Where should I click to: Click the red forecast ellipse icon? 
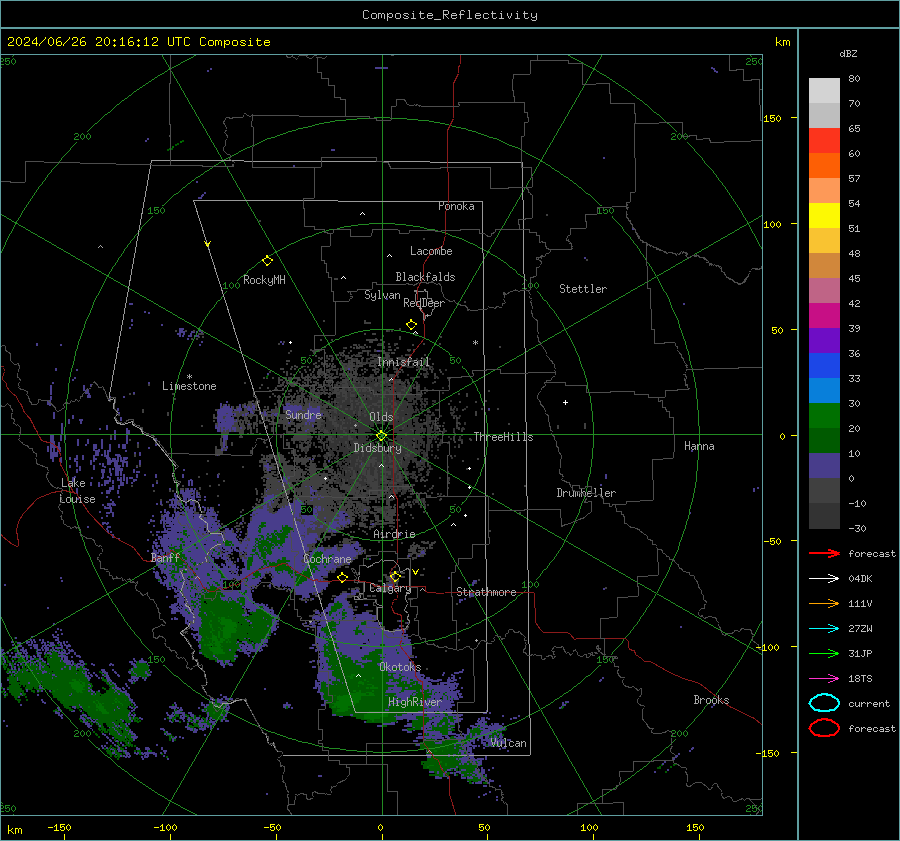pos(824,728)
